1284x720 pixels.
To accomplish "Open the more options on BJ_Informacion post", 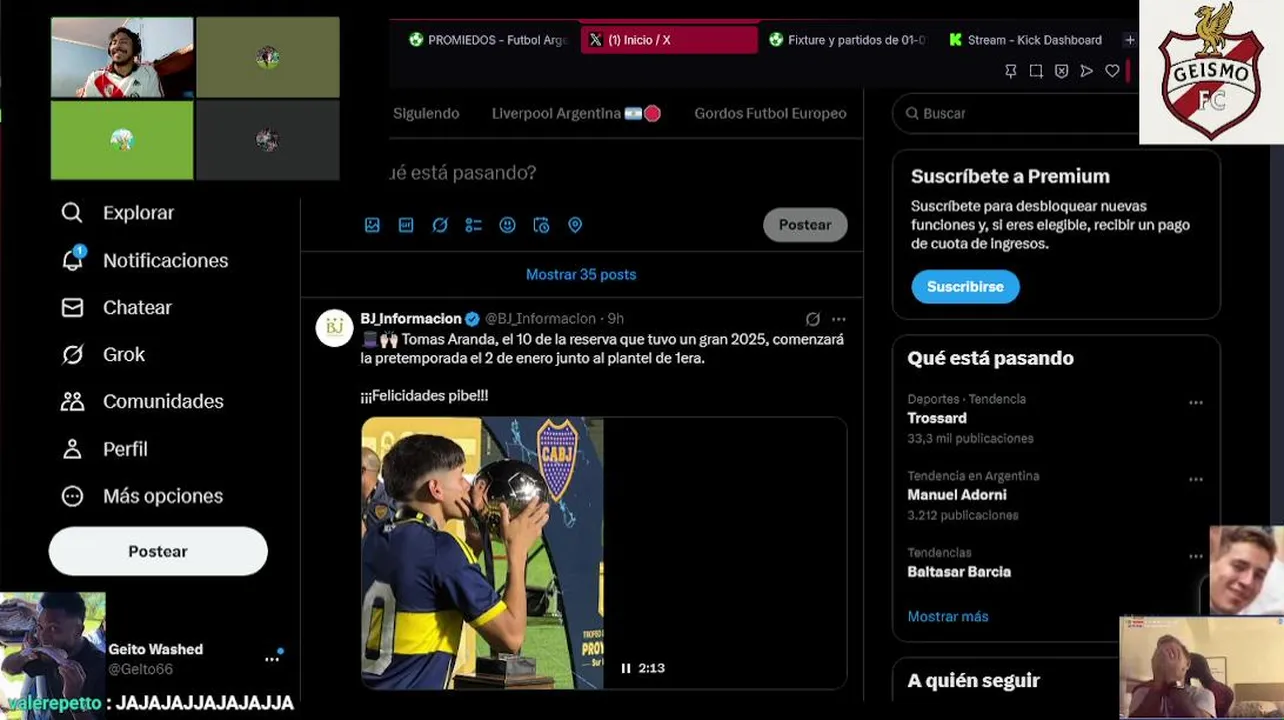I will point(839,319).
